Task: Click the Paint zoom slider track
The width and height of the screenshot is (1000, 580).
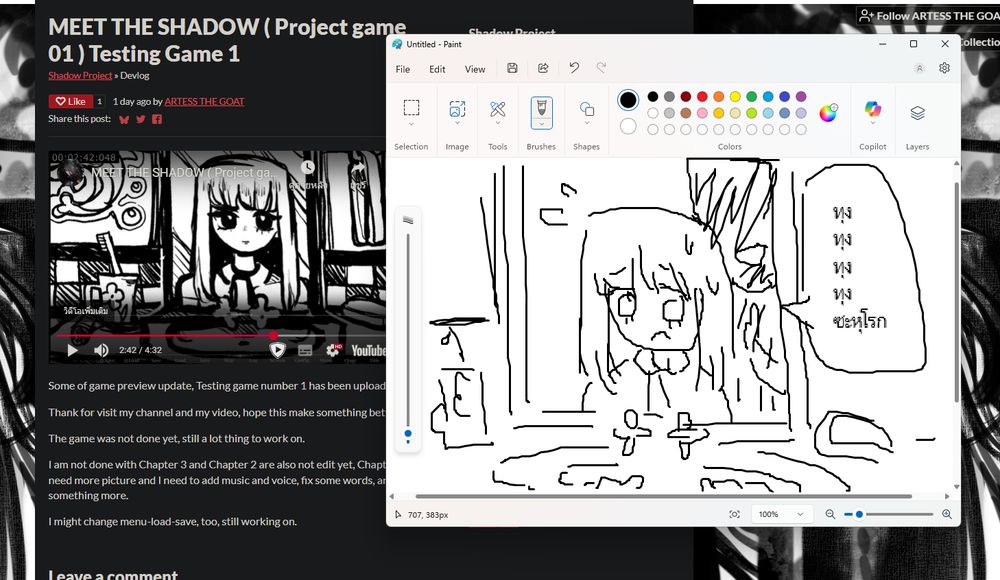Action: [x=888, y=514]
